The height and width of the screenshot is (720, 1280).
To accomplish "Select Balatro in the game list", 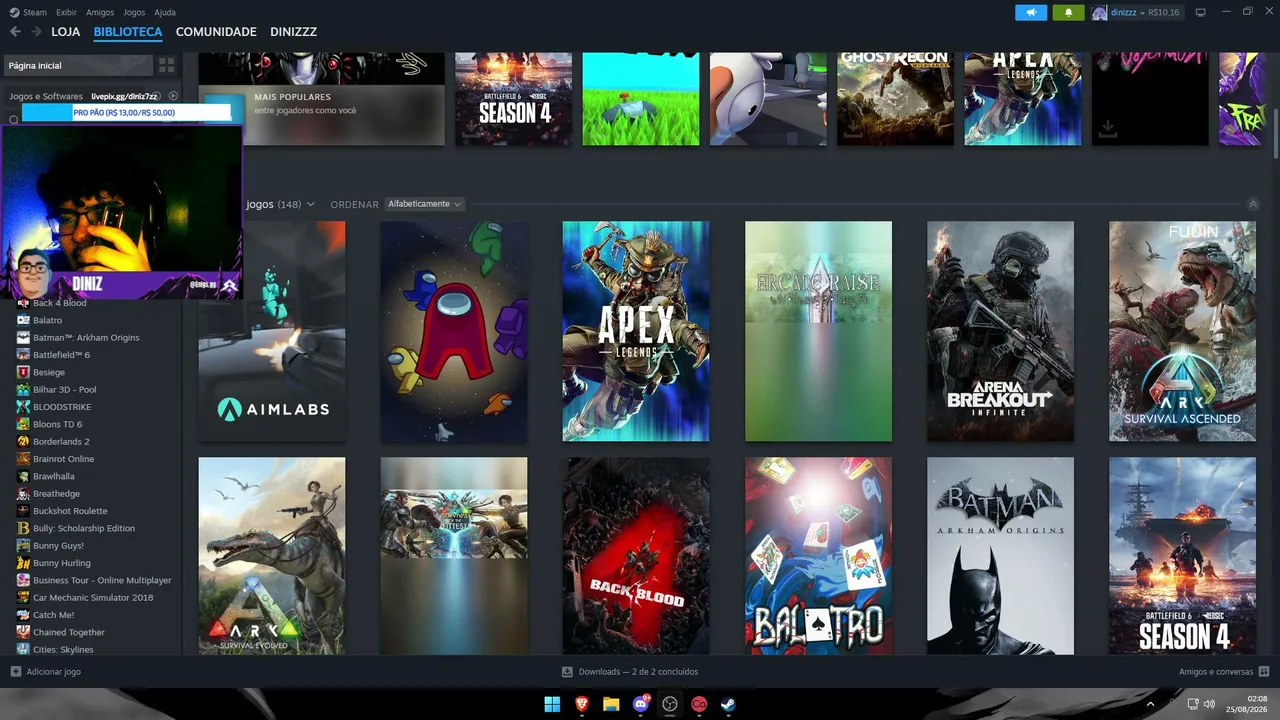I will coord(47,320).
